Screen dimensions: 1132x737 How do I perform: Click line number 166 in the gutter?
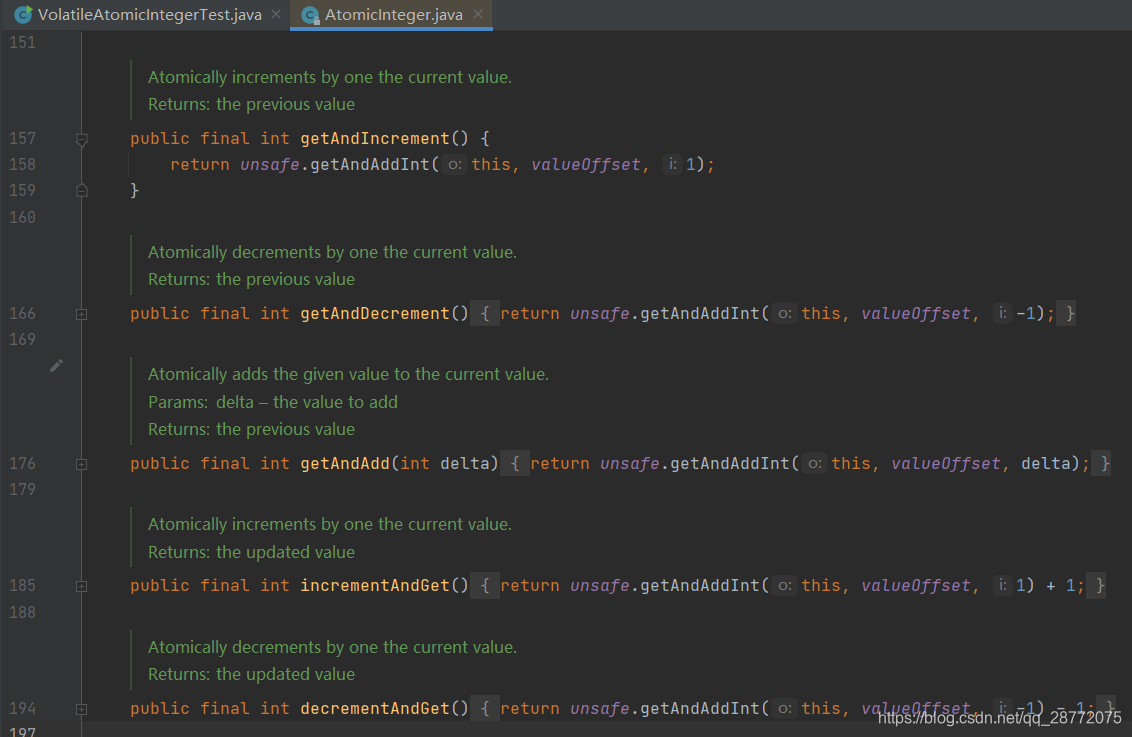[22, 313]
